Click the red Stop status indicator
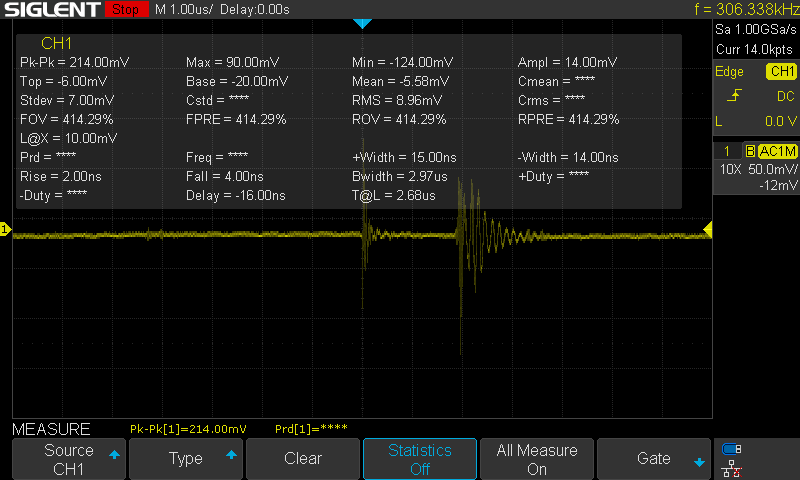The image size is (800, 480). (126, 9)
